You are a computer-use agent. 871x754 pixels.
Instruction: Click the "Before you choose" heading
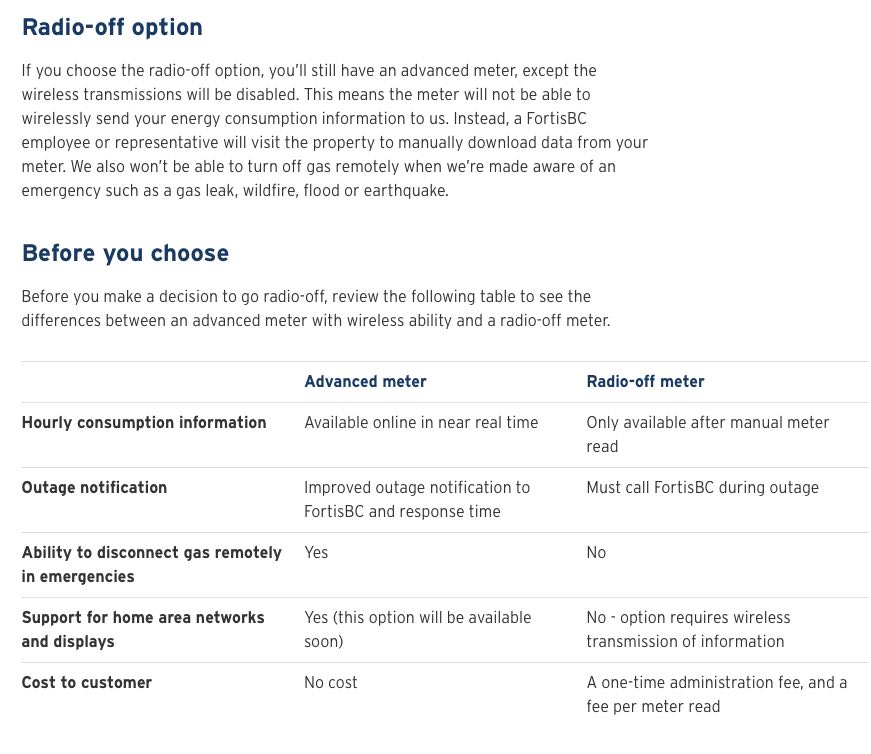[x=125, y=253]
